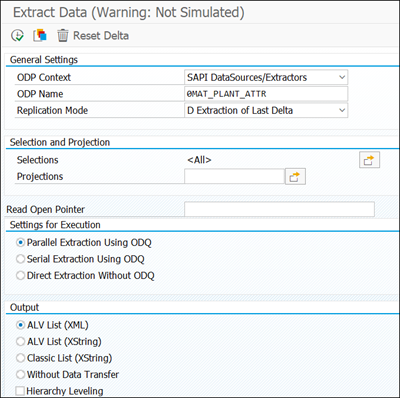
Task: Click the Selections <All> value text
Action: (199, 160)
